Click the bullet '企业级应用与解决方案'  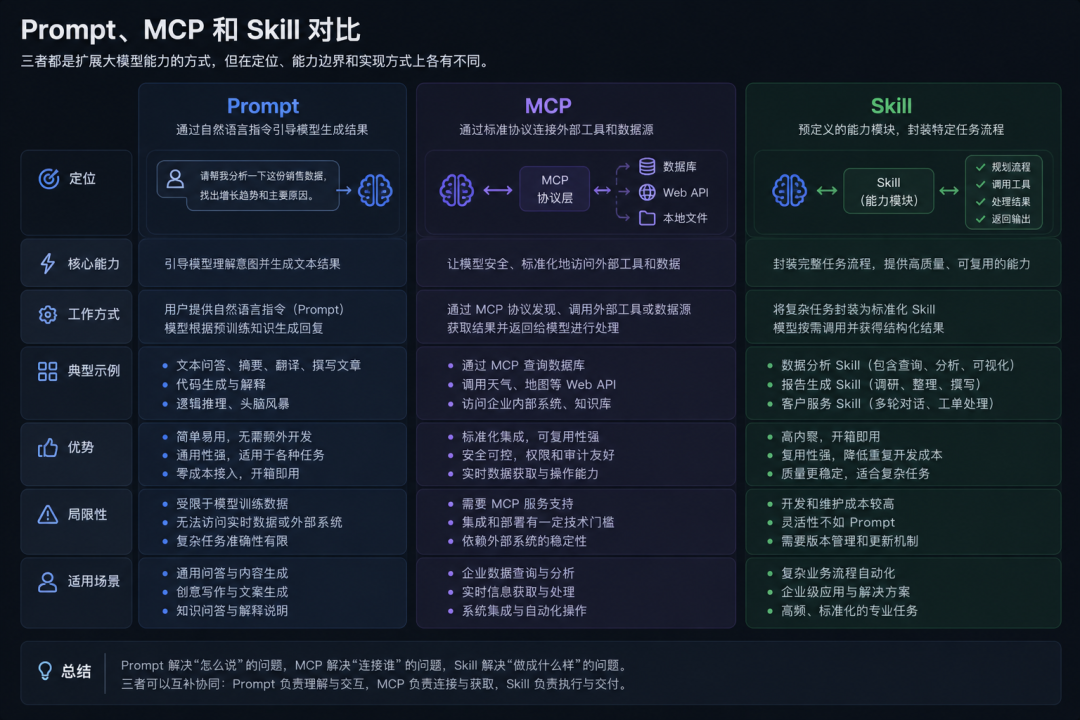[x=845, y=592]
